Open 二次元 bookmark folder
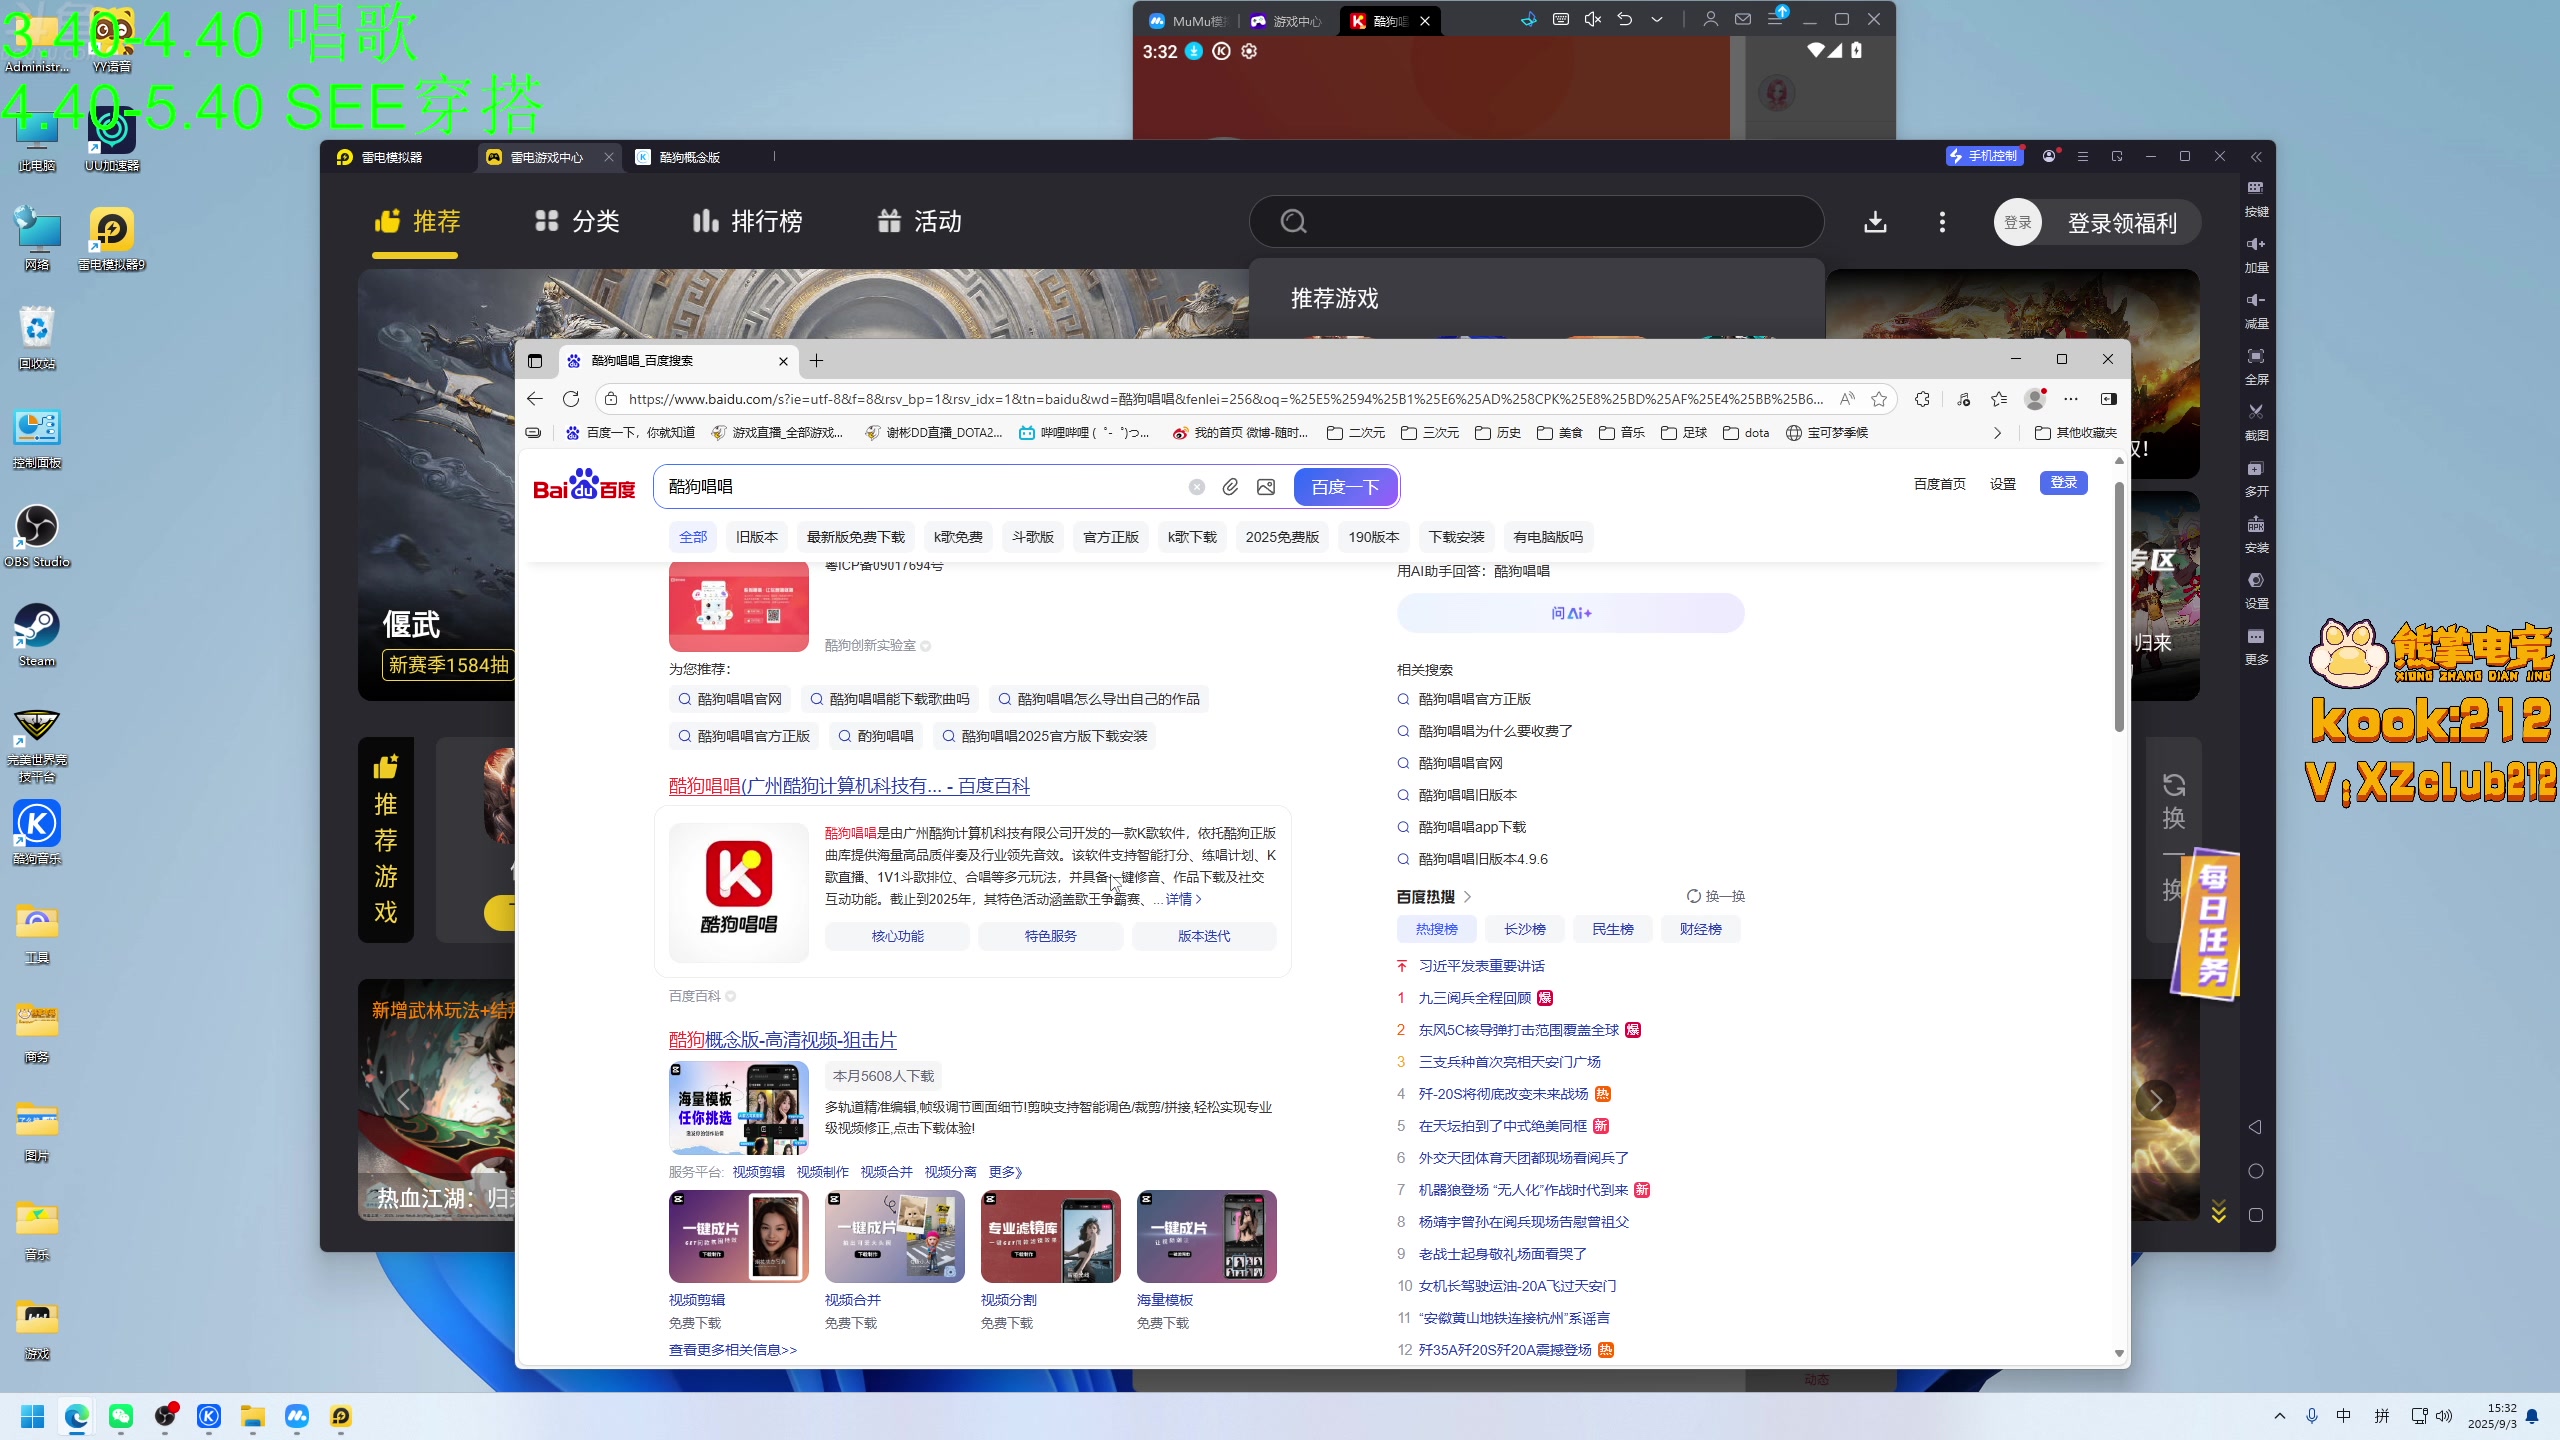Image resolution: width=2560 pixels, height=1440 pixels. click(x=1356, y=433)
